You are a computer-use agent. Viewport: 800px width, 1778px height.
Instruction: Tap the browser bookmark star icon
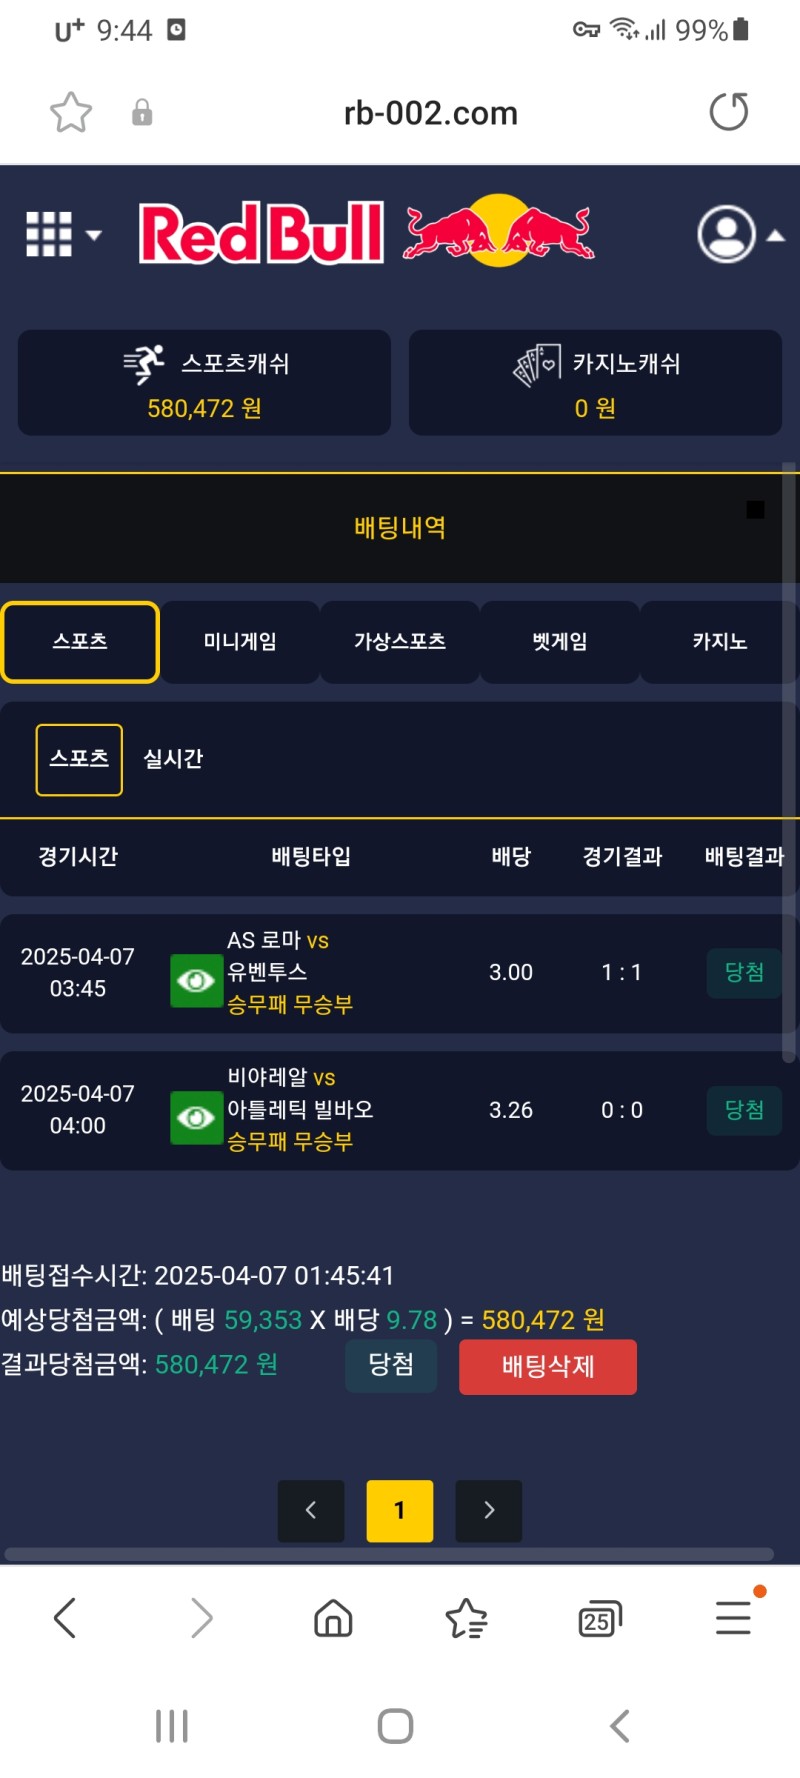click(71, 112)
